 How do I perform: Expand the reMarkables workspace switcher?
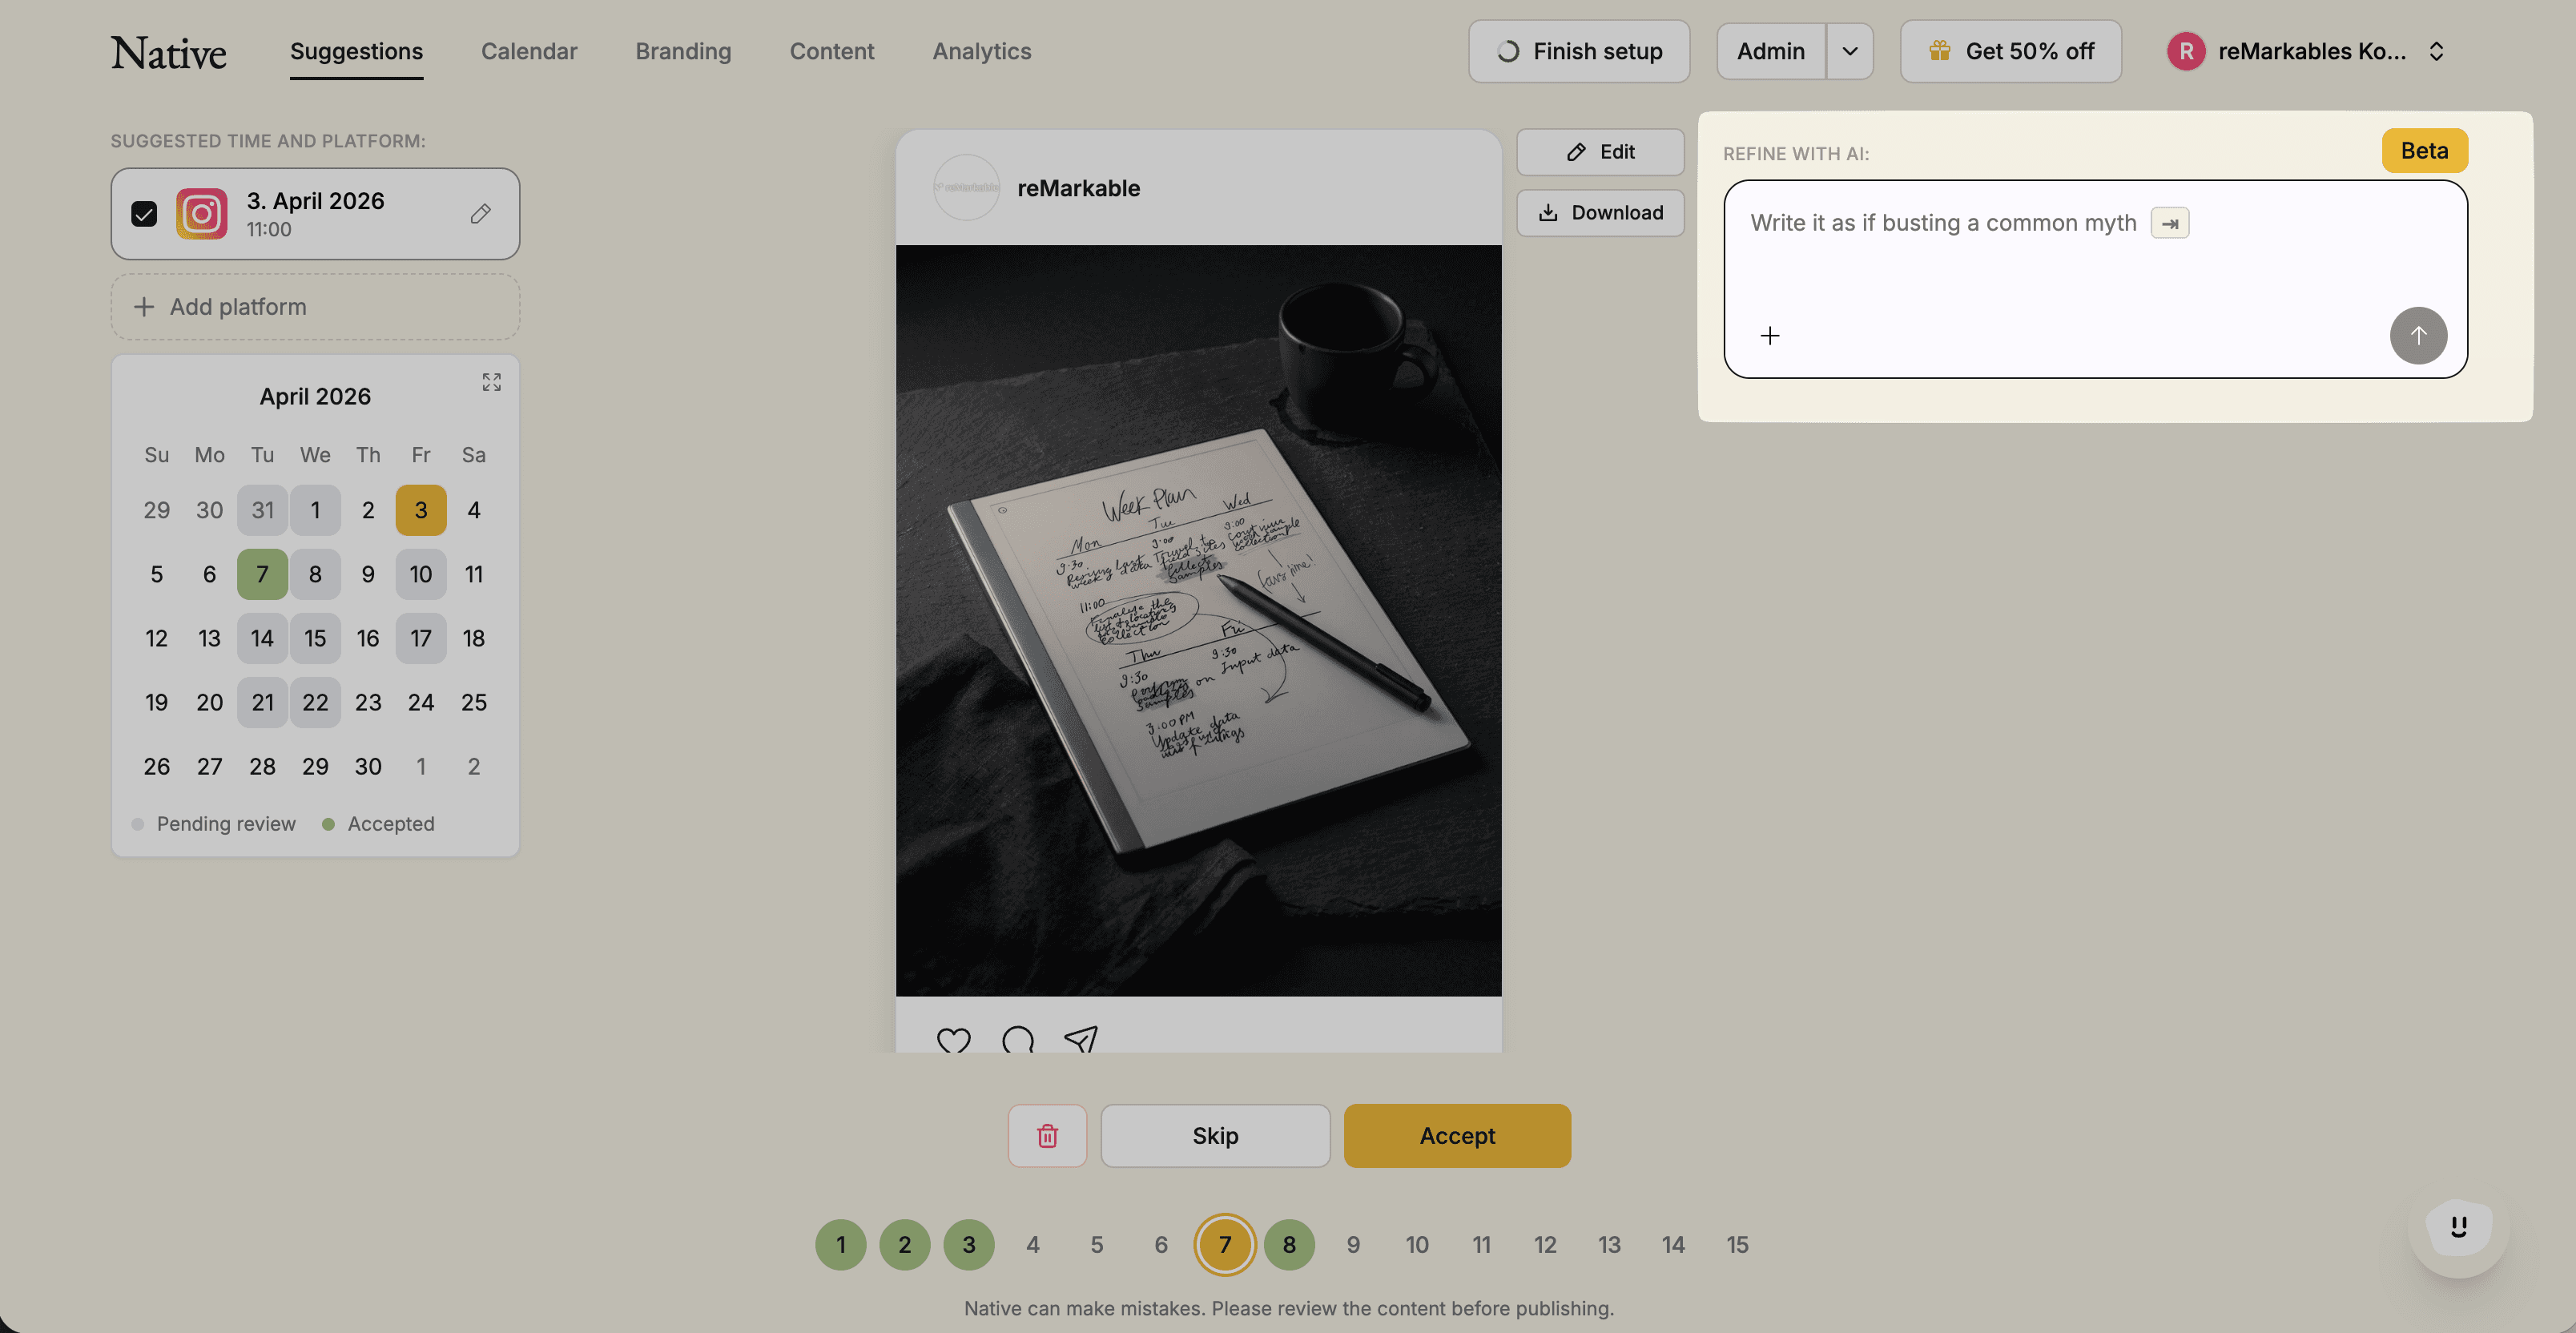pos(2436,51)
